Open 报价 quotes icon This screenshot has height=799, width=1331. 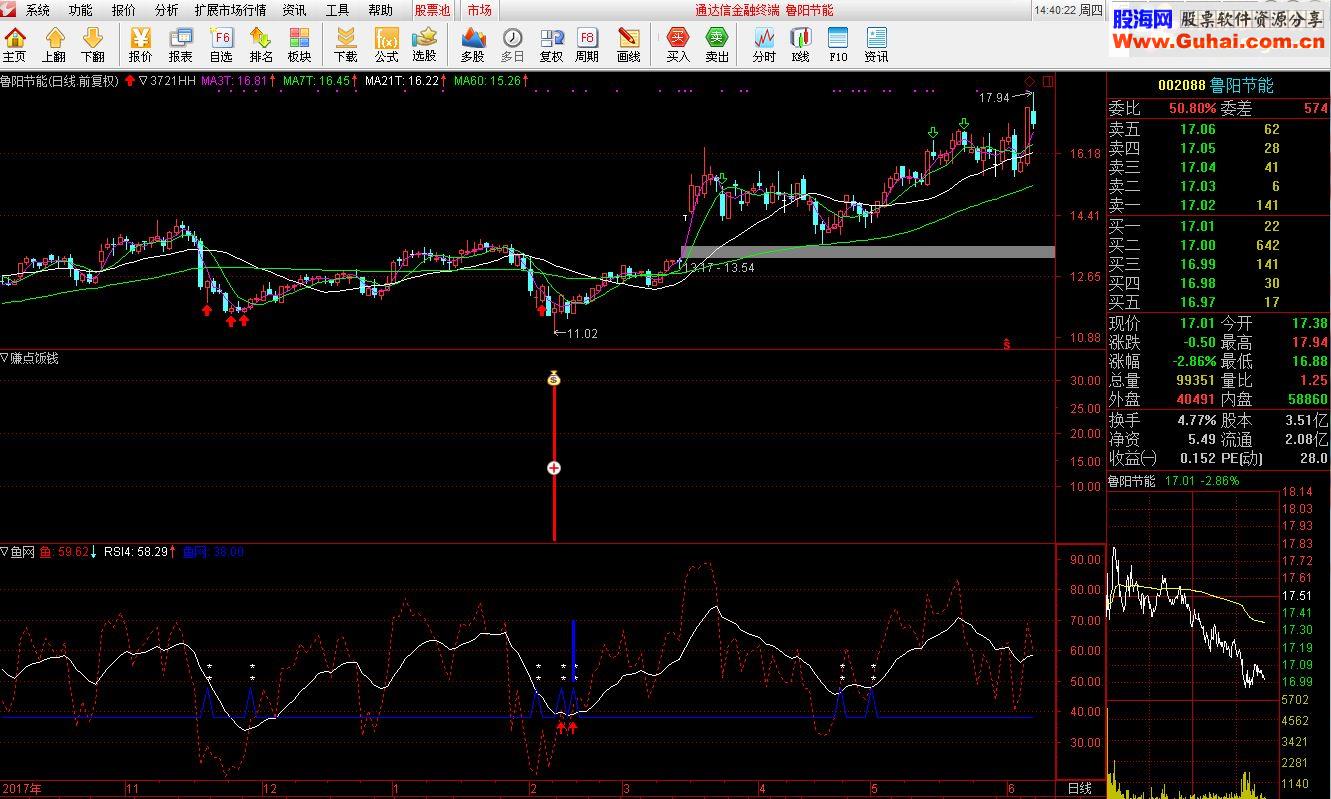click(140, 45)
